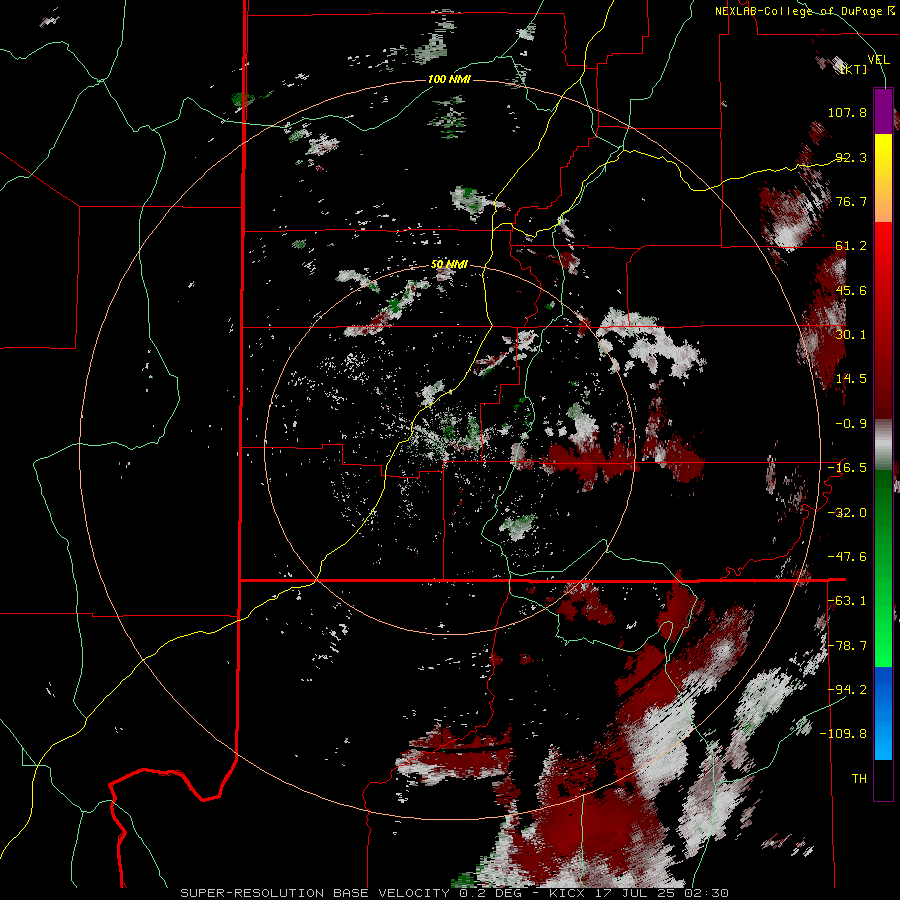Viewport: 900px width, 900px height.
Task: Click the -47.6 velocity scale value
Action: coord(847,556)
